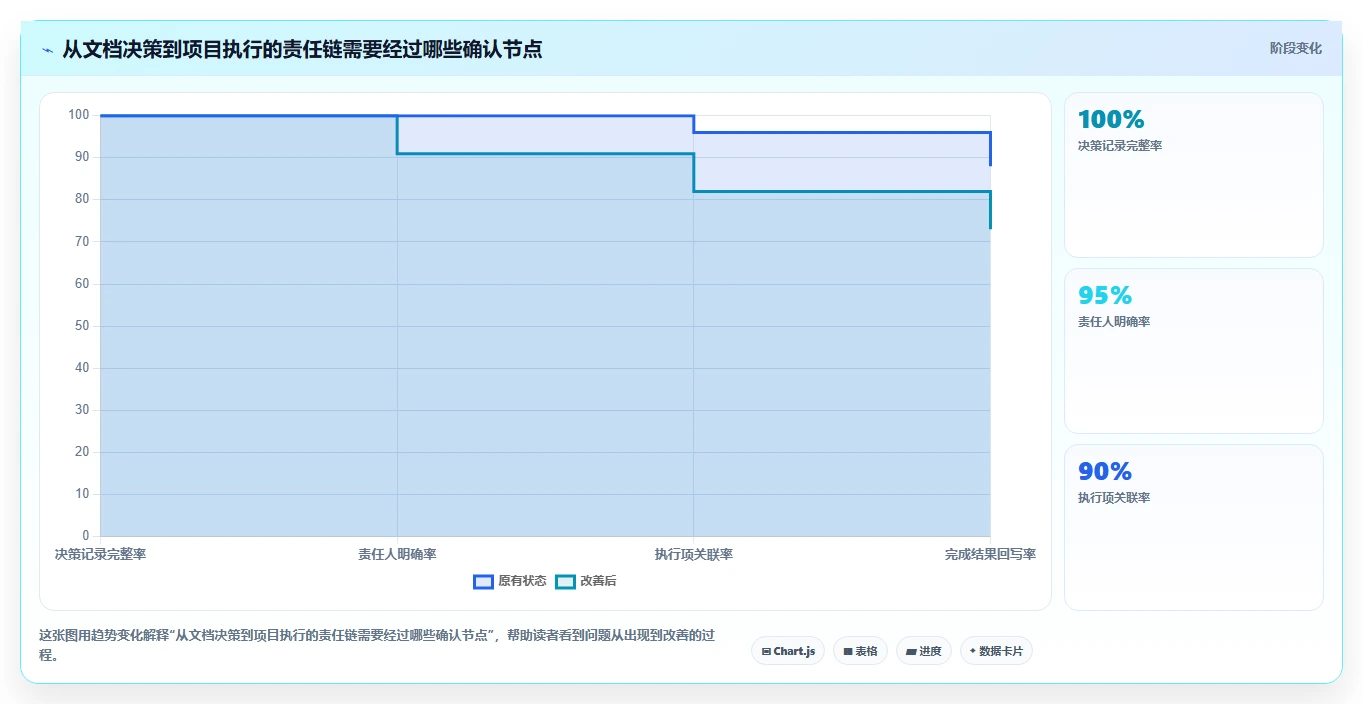Click the icon in the 进度 tag
The height and width of the screenshot is (704, 1363).
912,651
